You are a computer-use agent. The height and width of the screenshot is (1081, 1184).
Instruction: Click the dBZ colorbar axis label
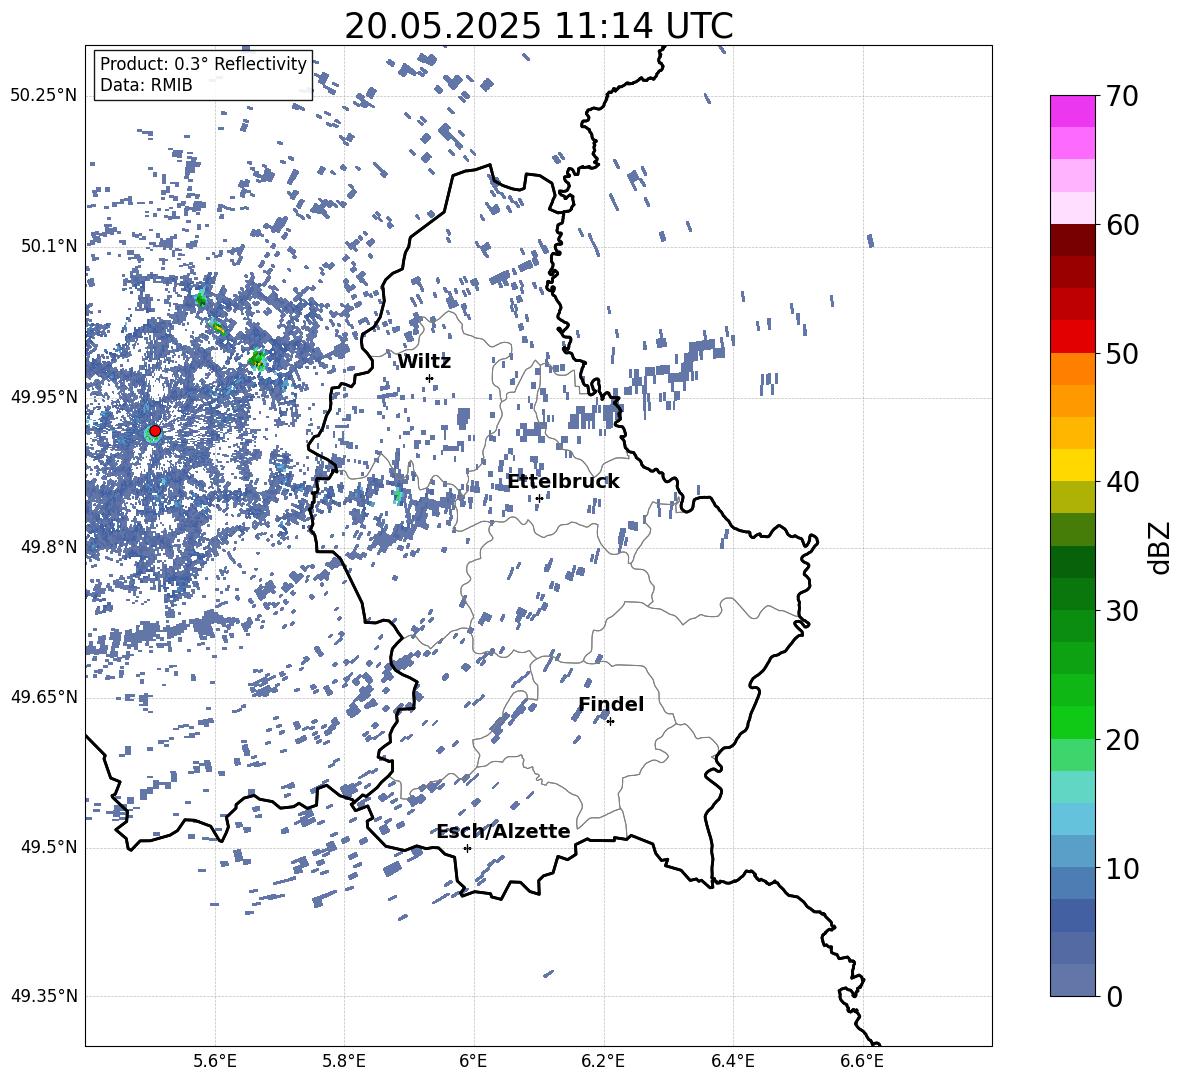[1158, 547]
